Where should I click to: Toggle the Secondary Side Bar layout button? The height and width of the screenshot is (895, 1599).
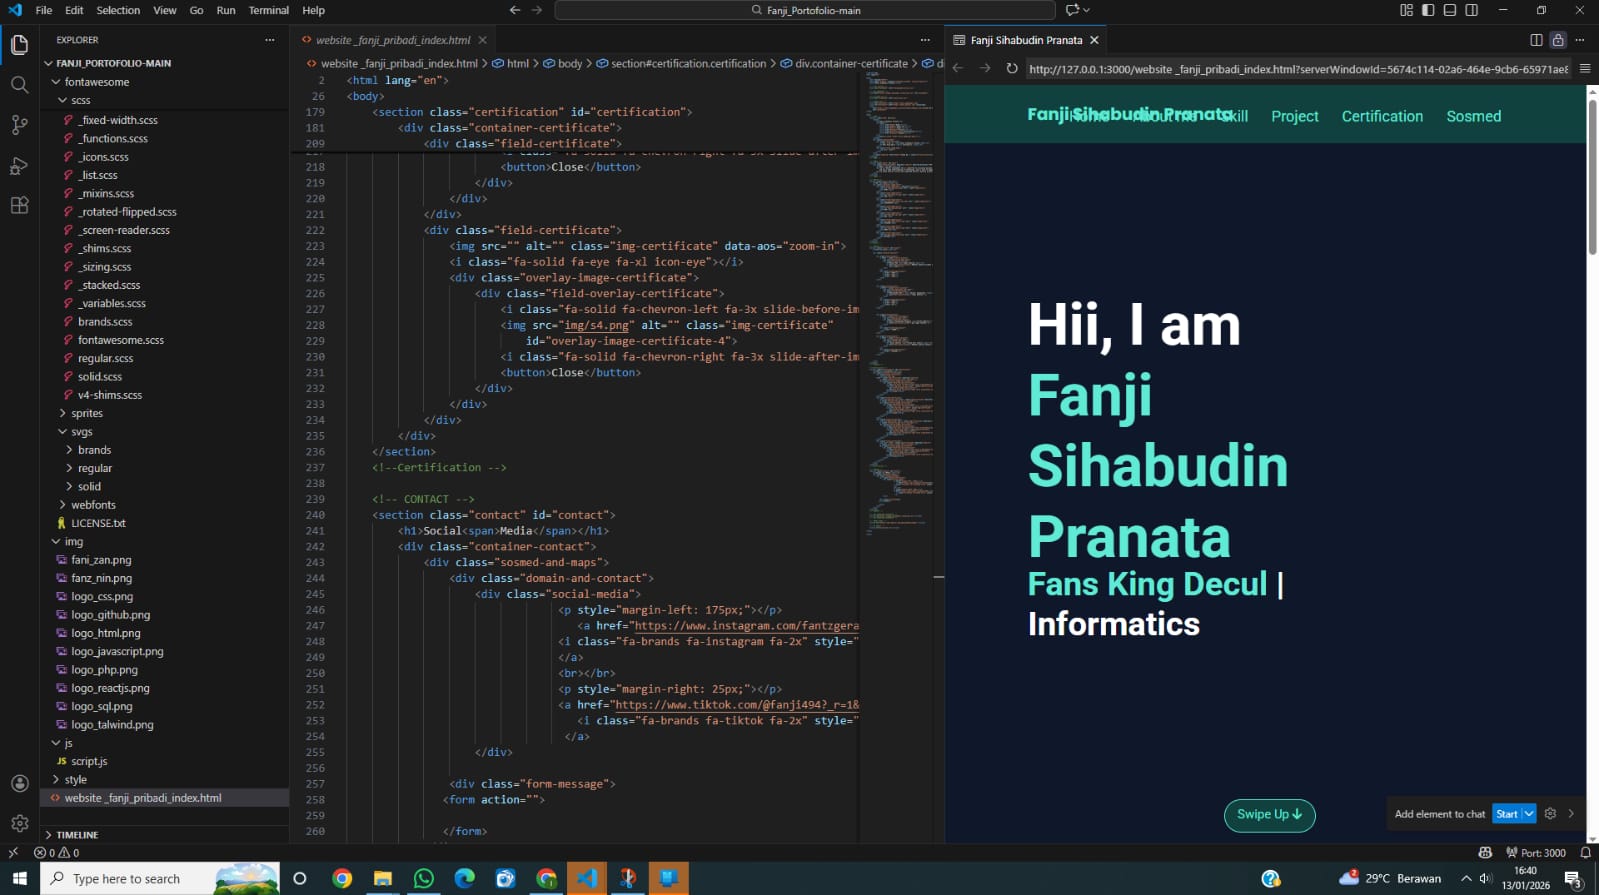[1472, 10]
